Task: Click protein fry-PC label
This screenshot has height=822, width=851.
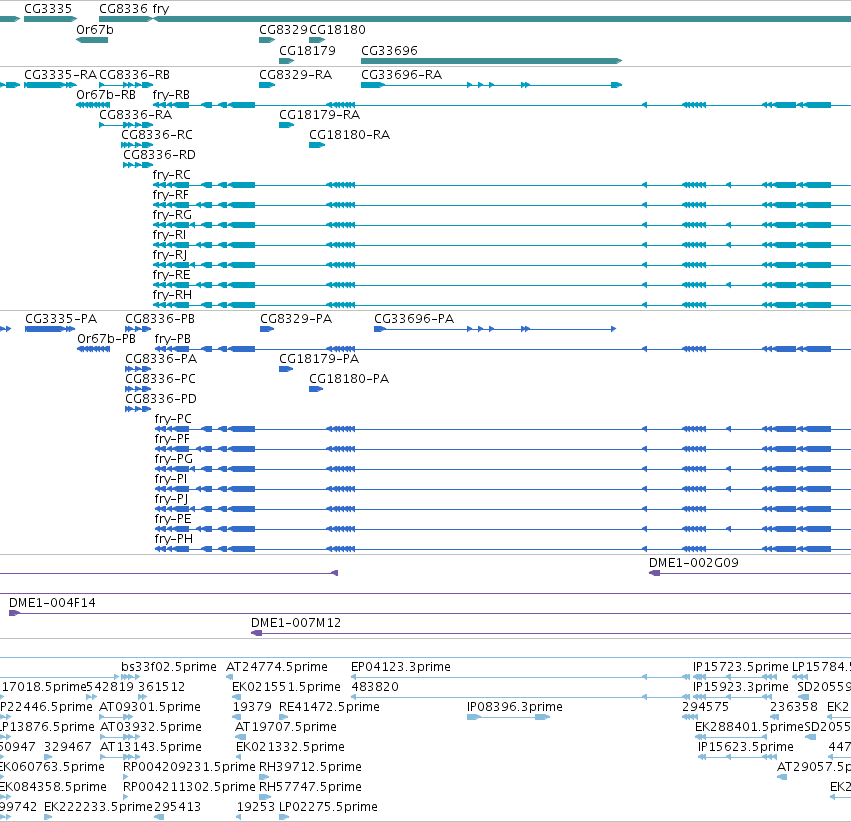Action: (x=173, y=419)
